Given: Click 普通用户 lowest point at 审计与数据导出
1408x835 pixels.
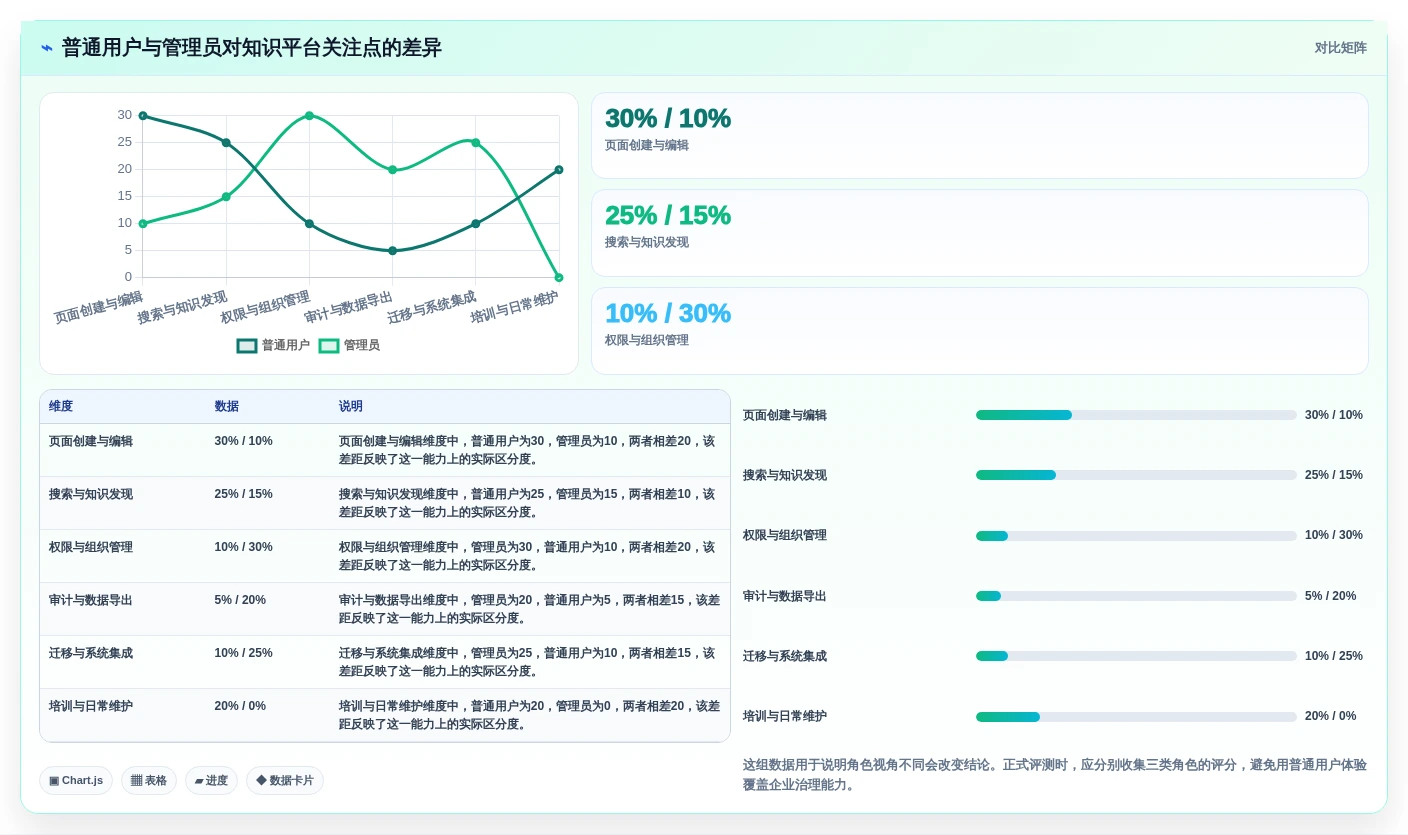Looking at the screenshot, I should (x=392, y=251).
